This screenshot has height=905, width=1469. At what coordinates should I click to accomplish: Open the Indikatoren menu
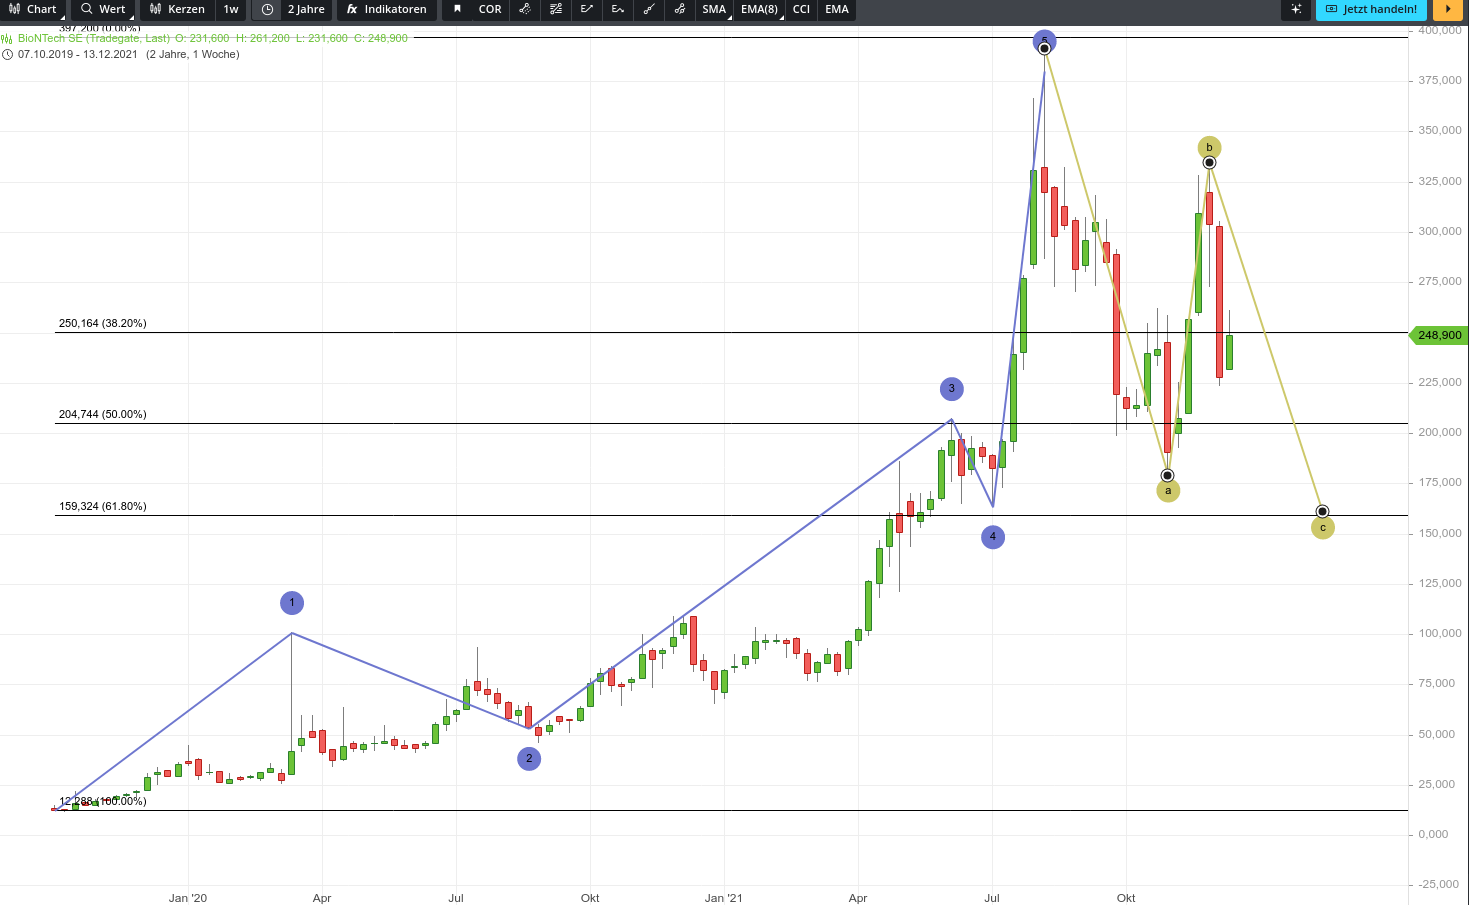pos(387,10)
